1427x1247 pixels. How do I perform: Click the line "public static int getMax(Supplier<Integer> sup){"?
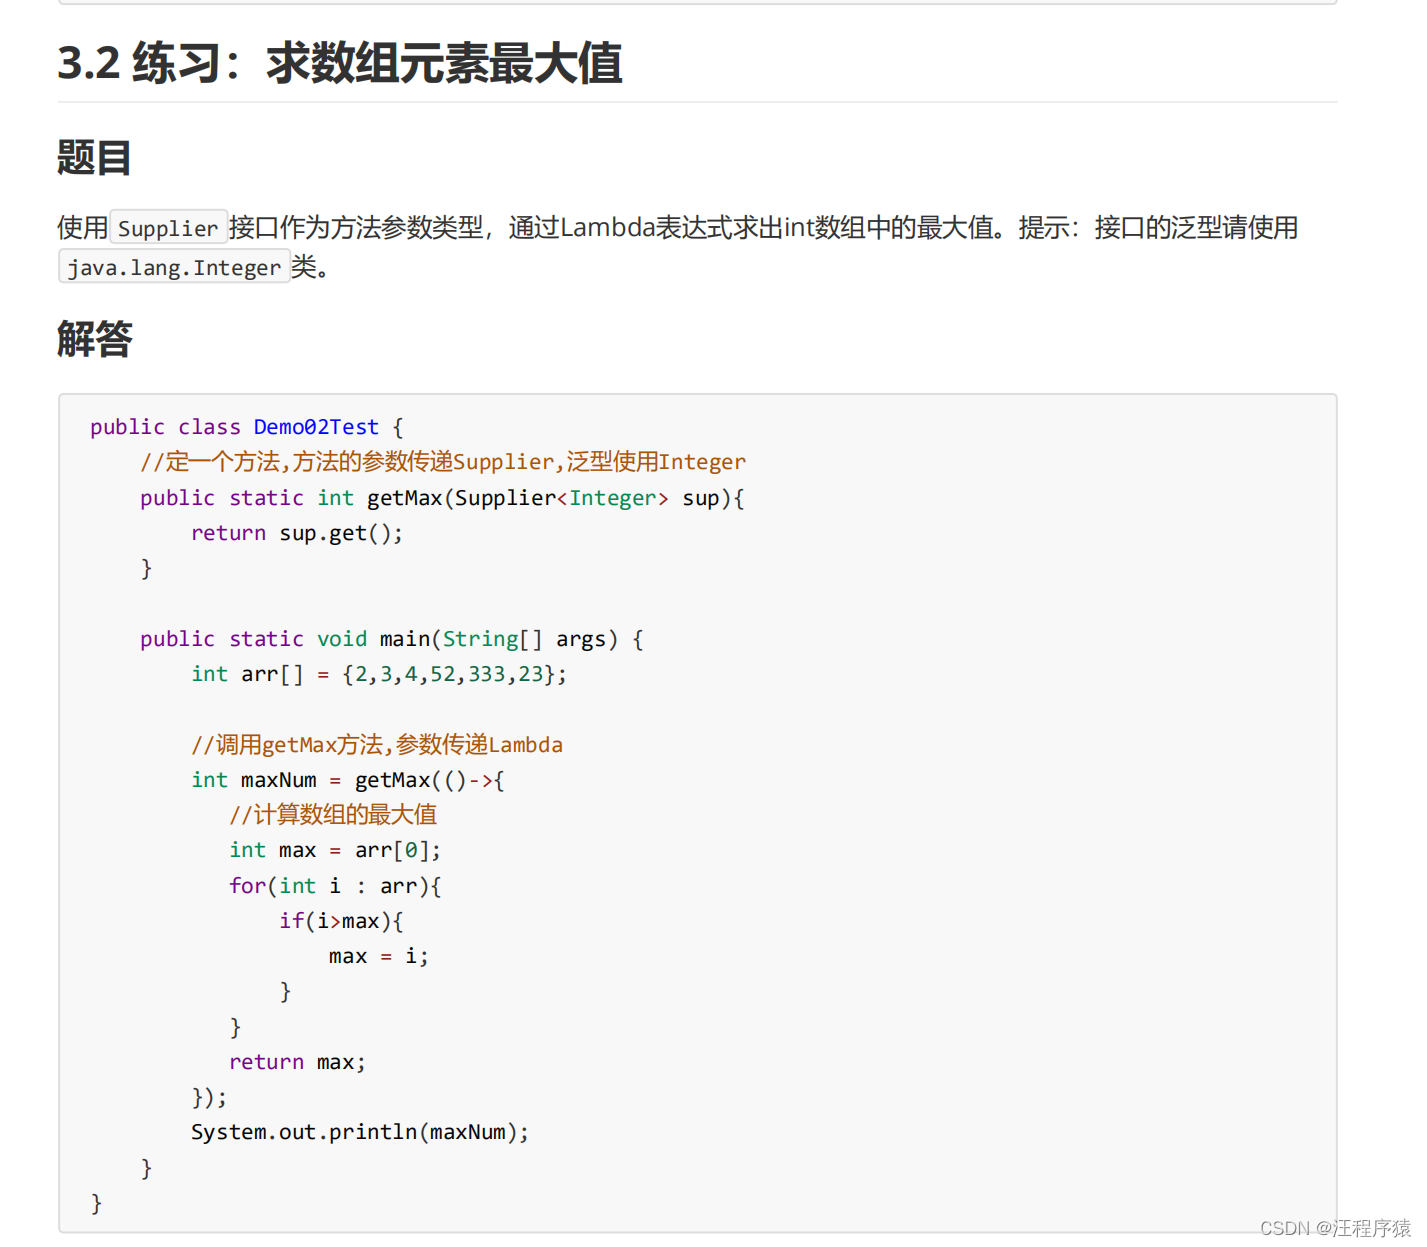[x=442, y=498]
